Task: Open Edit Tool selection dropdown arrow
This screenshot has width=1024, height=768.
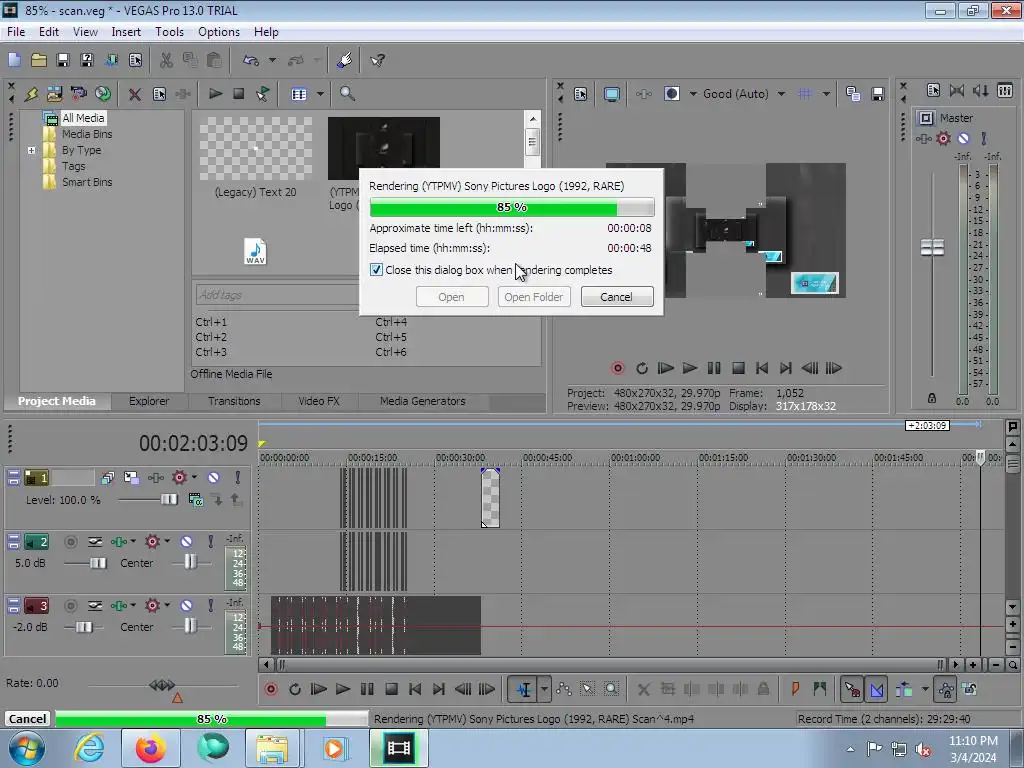Action: (544, 689)
